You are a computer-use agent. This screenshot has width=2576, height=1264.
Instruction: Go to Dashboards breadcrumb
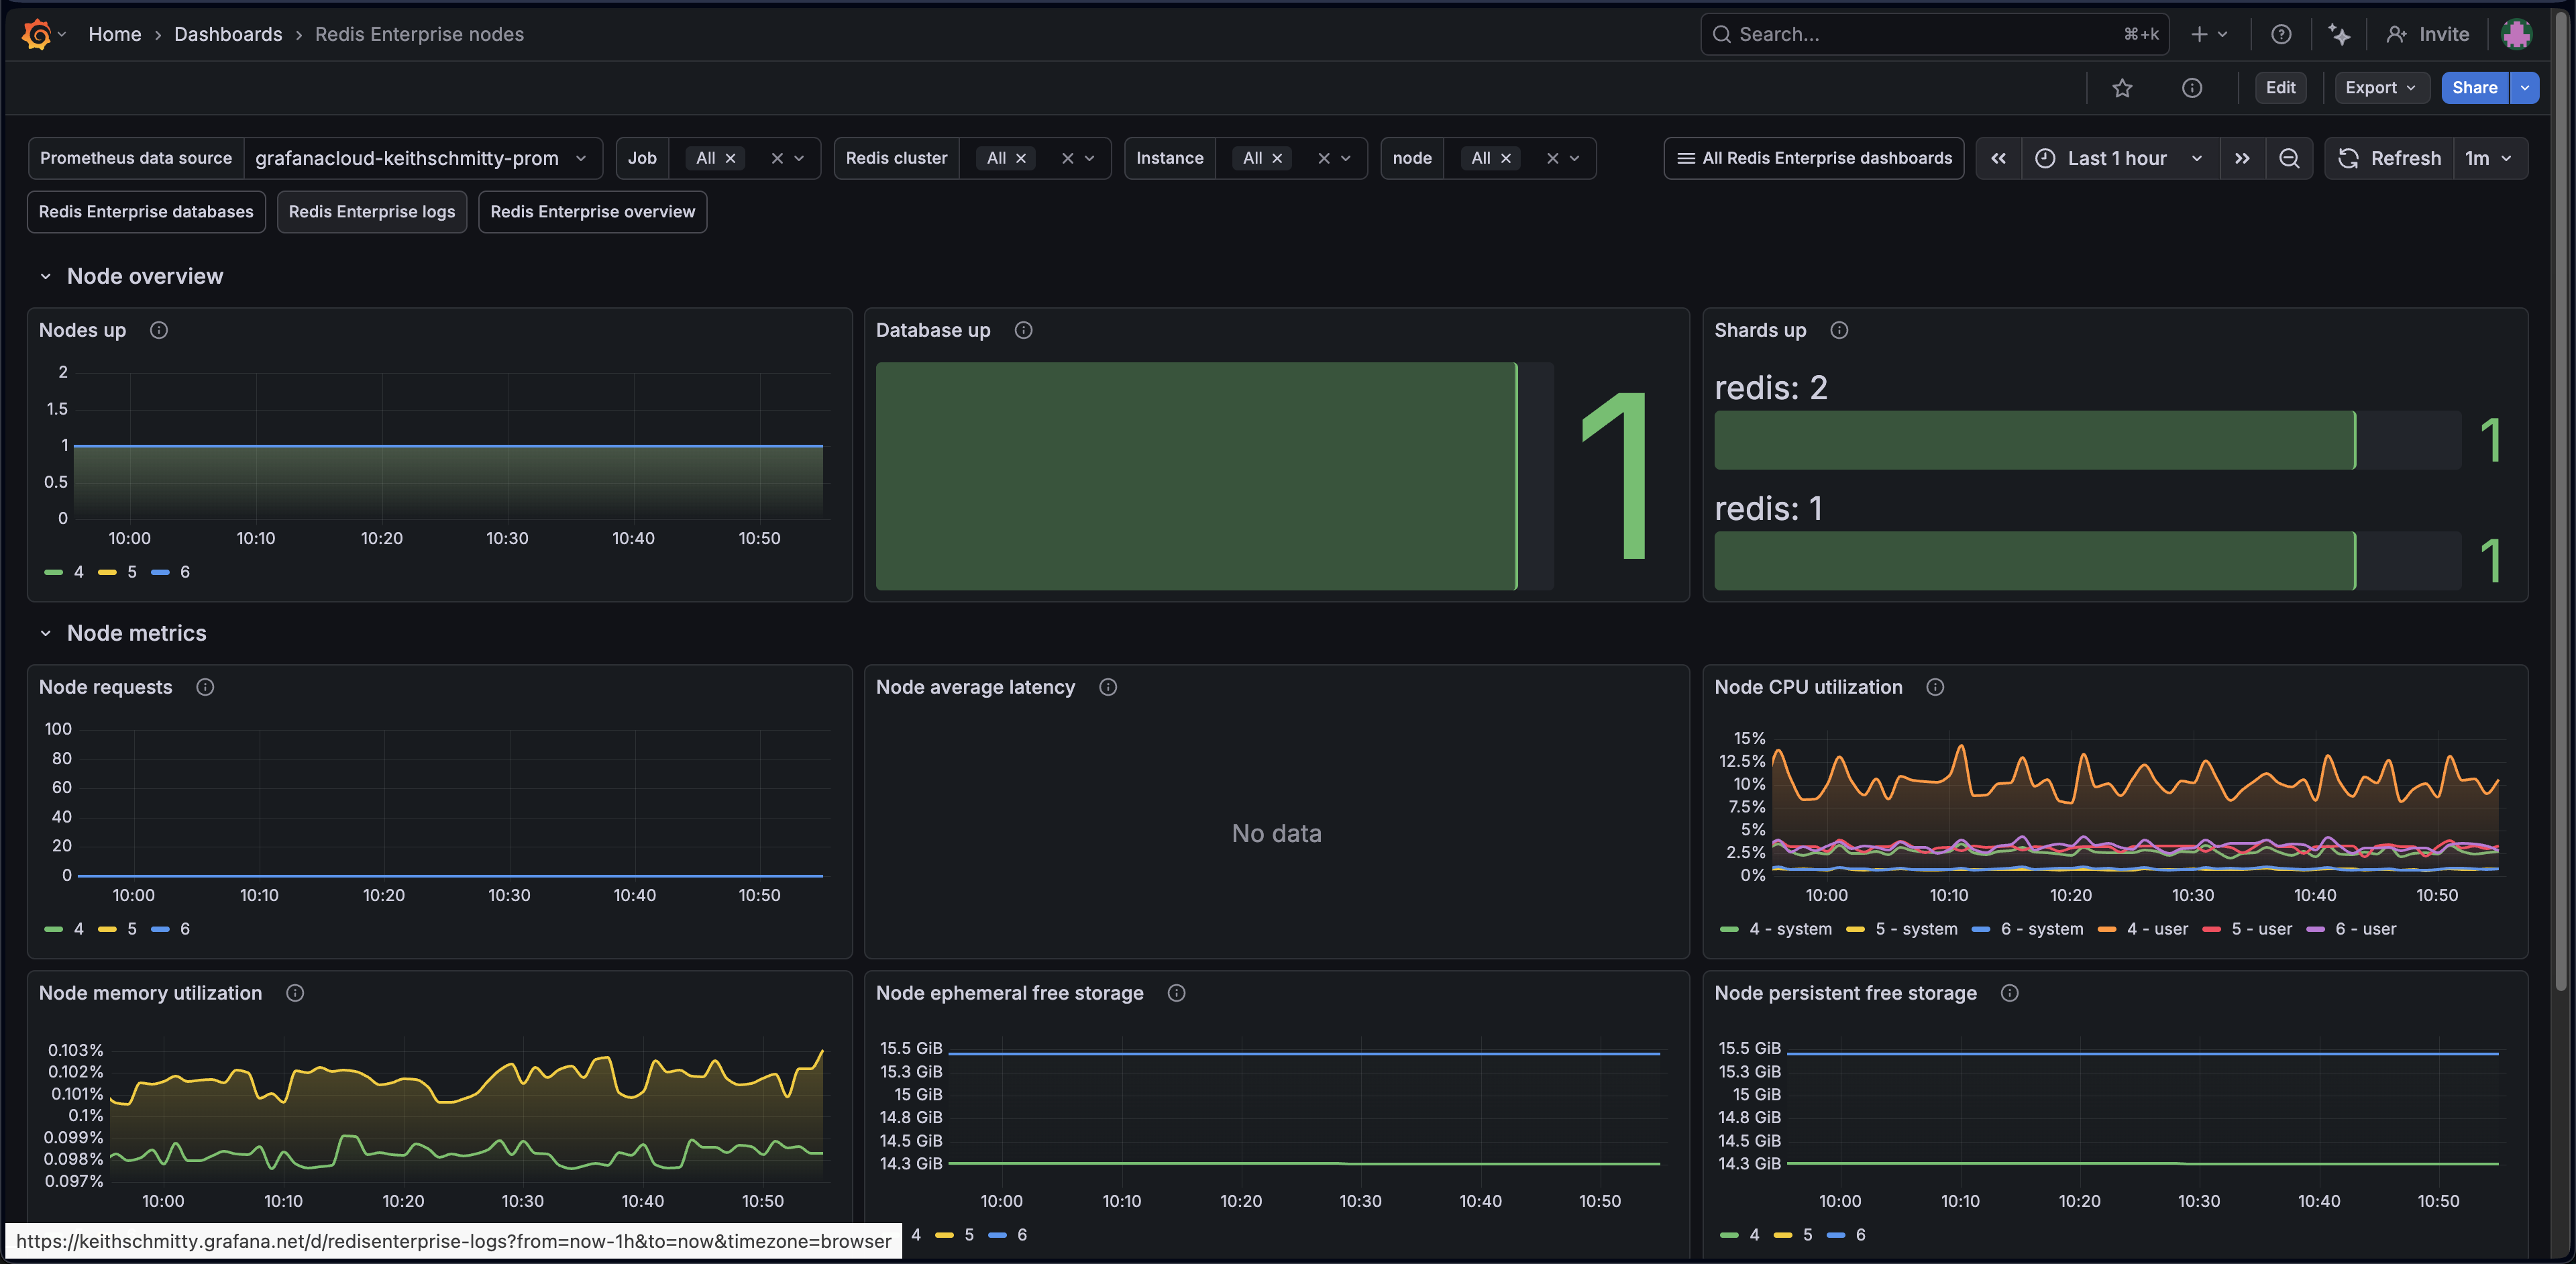tap(228, 34)
